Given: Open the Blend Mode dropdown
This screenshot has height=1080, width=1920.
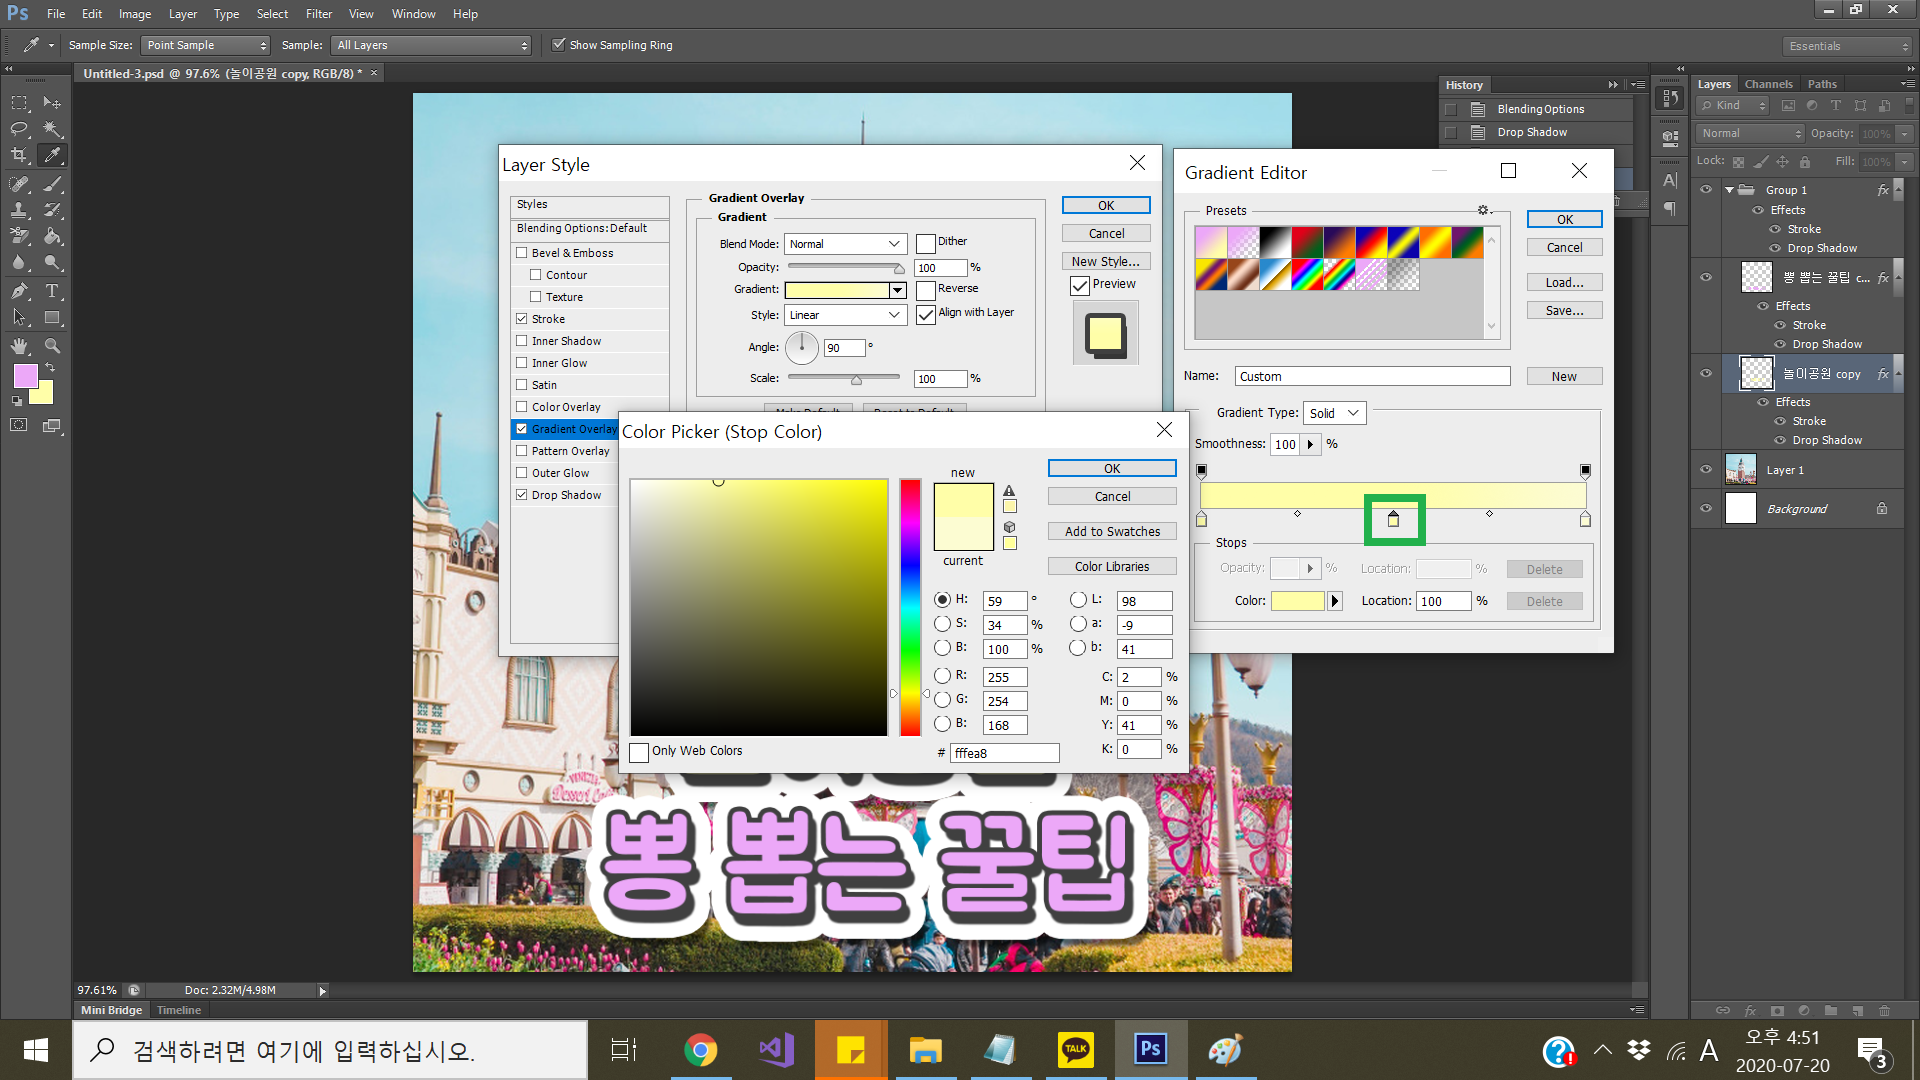Looking at the screenshot, I should 845,244.
